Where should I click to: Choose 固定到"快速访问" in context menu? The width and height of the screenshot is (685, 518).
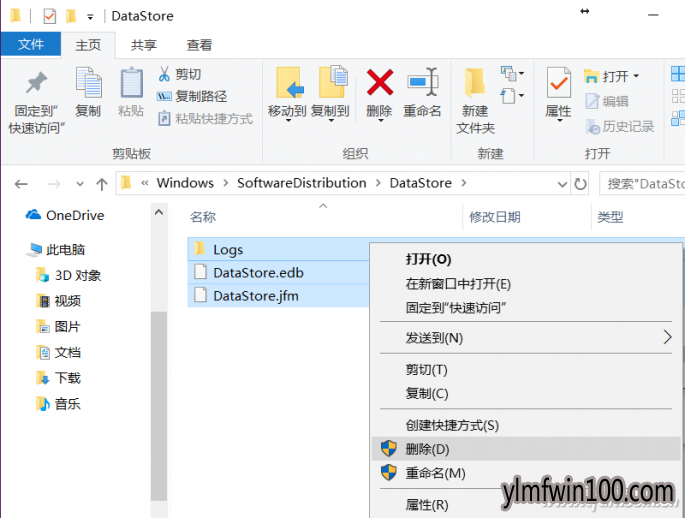click(x=524, y=307)
